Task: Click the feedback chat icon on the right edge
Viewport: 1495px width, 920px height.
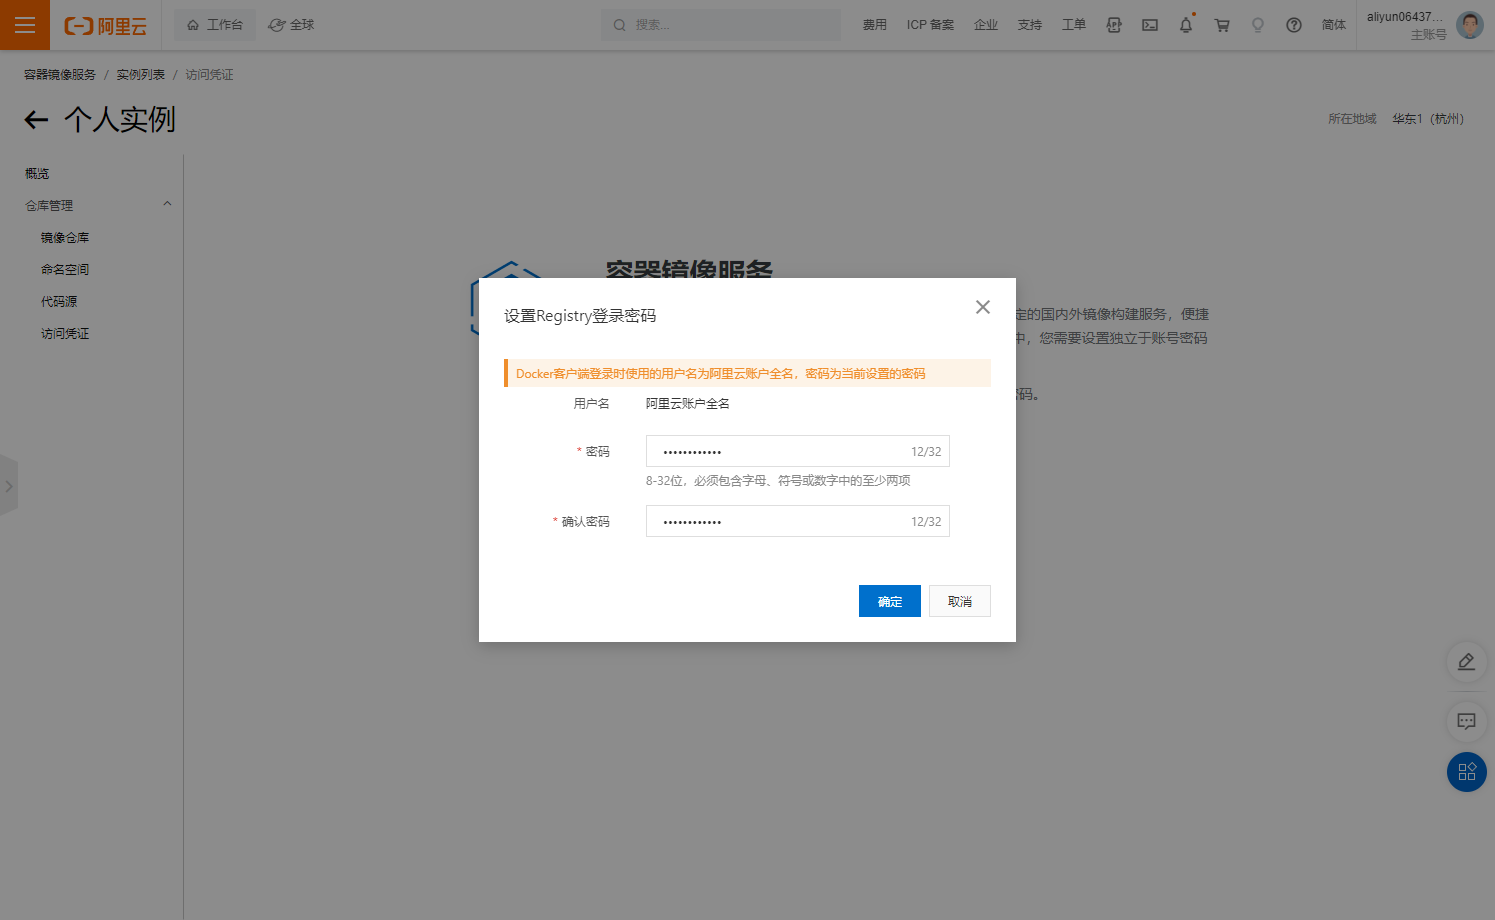Action: [1466, 721]
